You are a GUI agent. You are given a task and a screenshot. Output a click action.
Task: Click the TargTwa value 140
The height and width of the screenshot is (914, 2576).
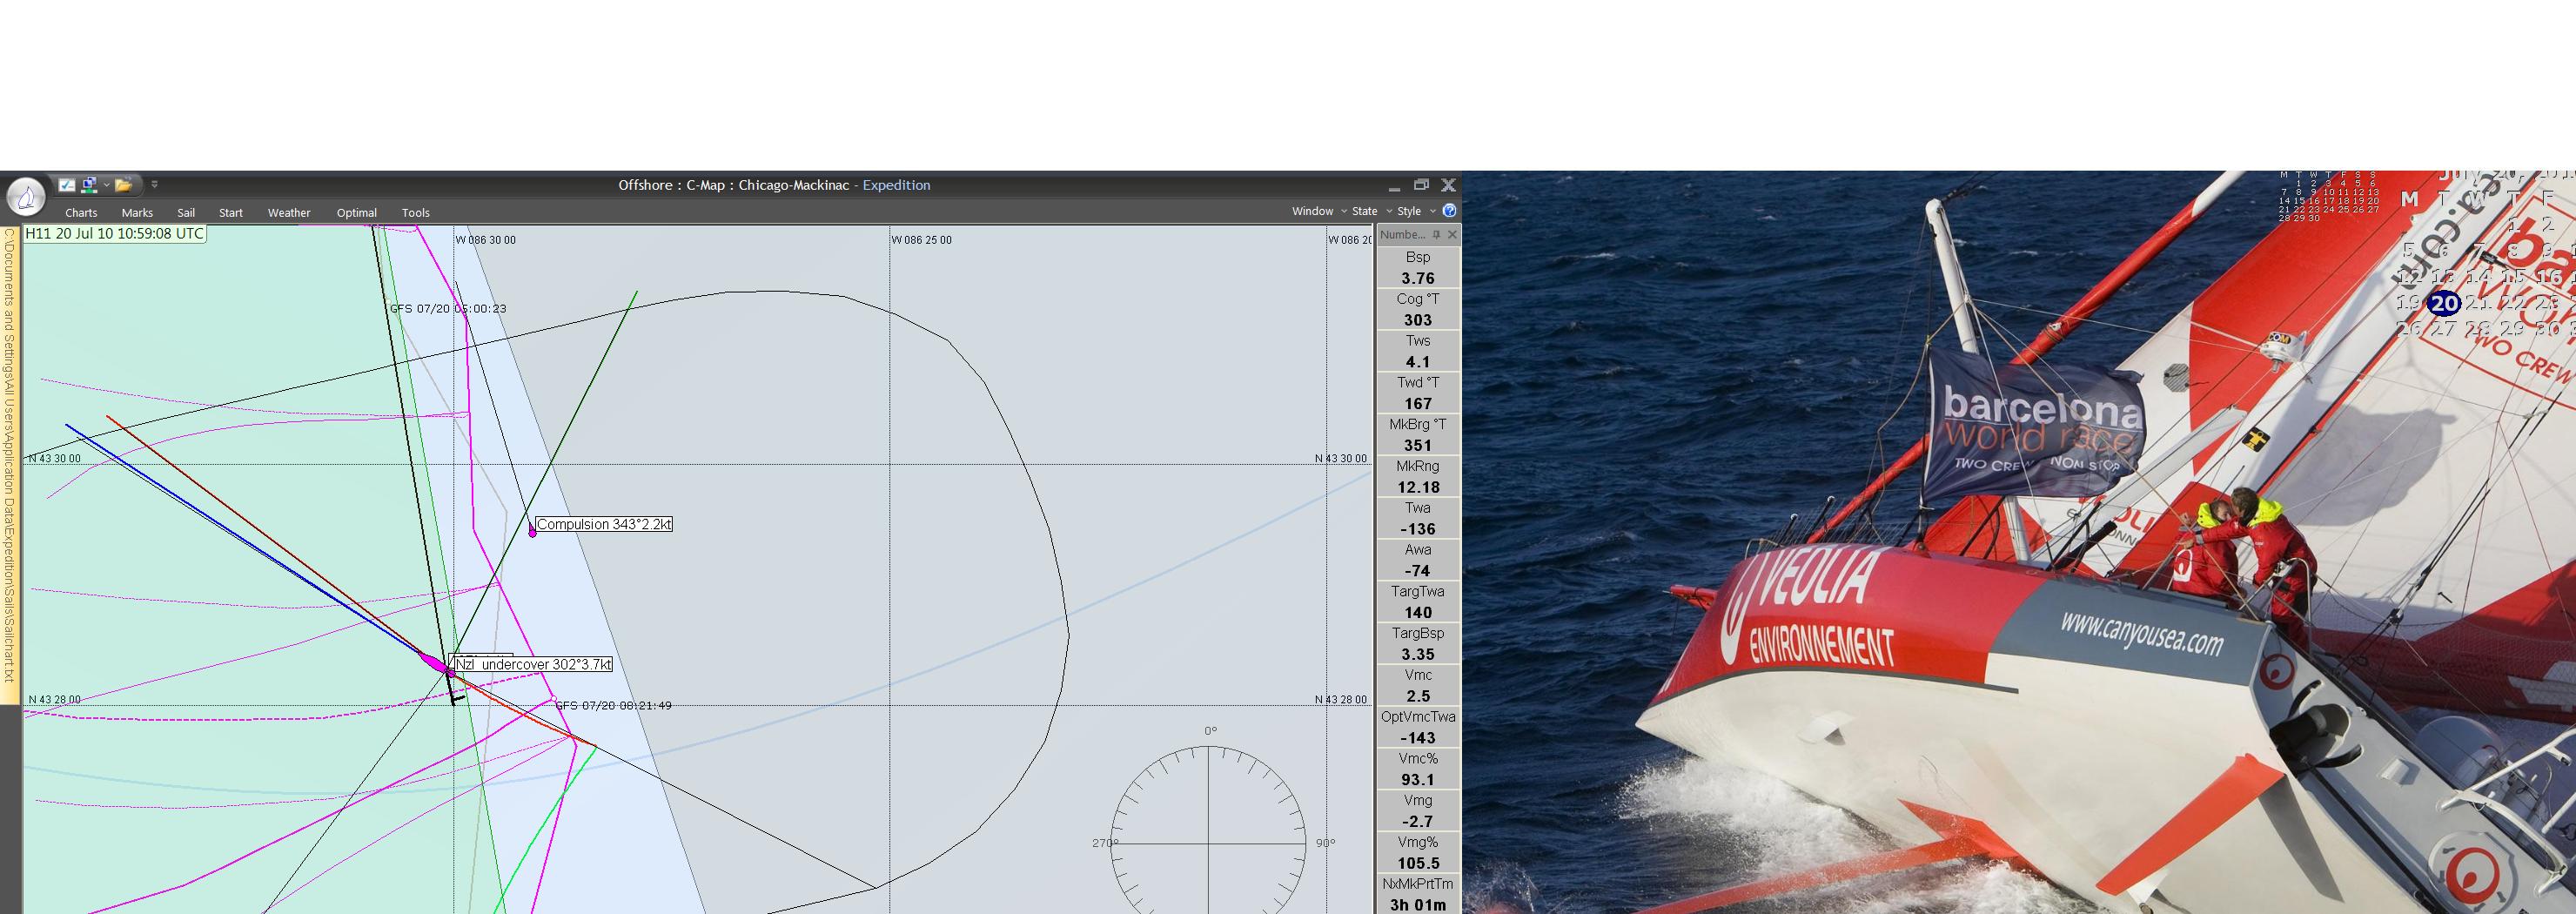coord(1418,613)
